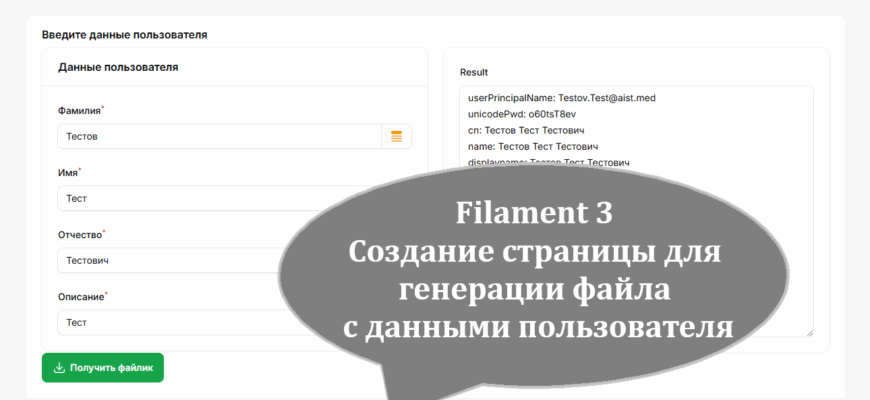870x400 pixels.
Task: Click the Имя field label
Action: (68, 173)
